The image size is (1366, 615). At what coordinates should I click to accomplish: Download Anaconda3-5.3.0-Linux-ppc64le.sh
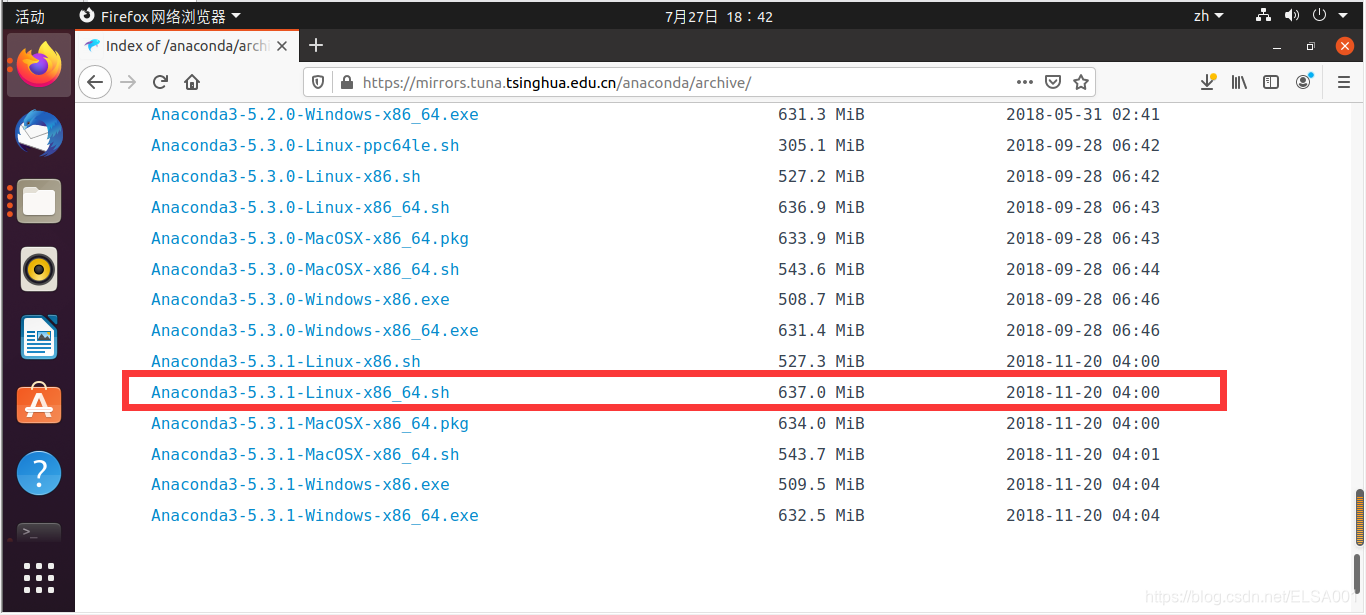click(x=305, y=146)
